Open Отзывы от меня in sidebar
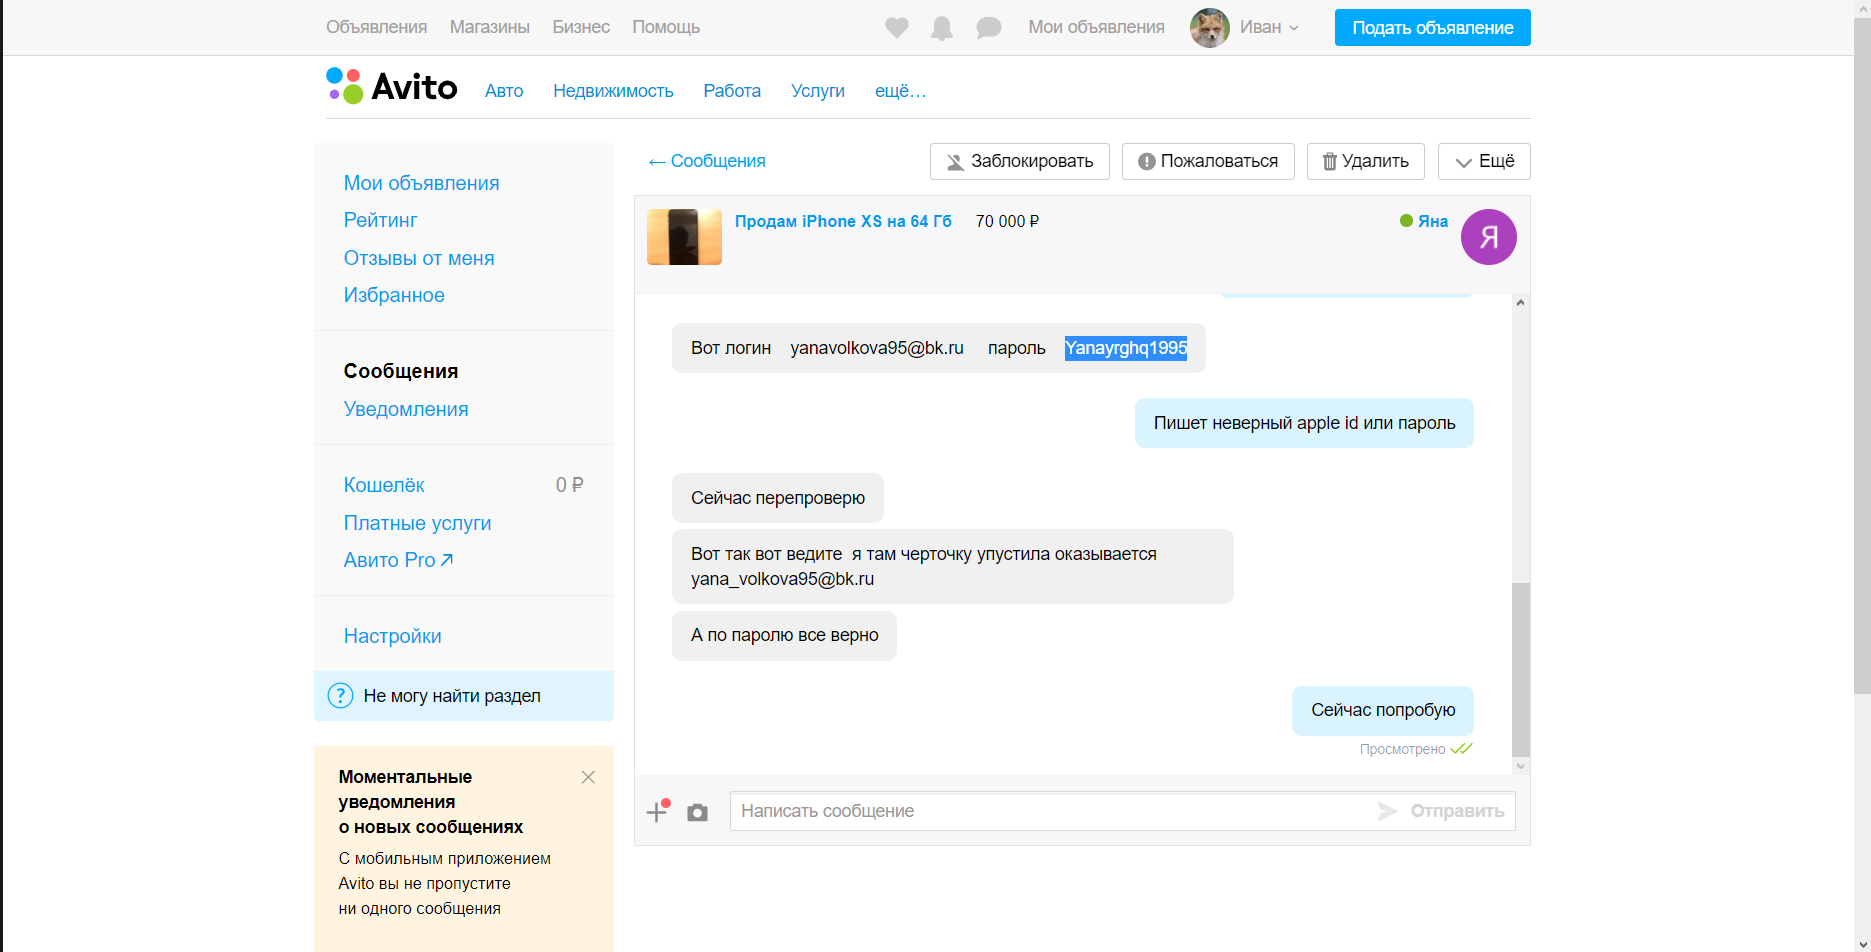 [419, 258]
